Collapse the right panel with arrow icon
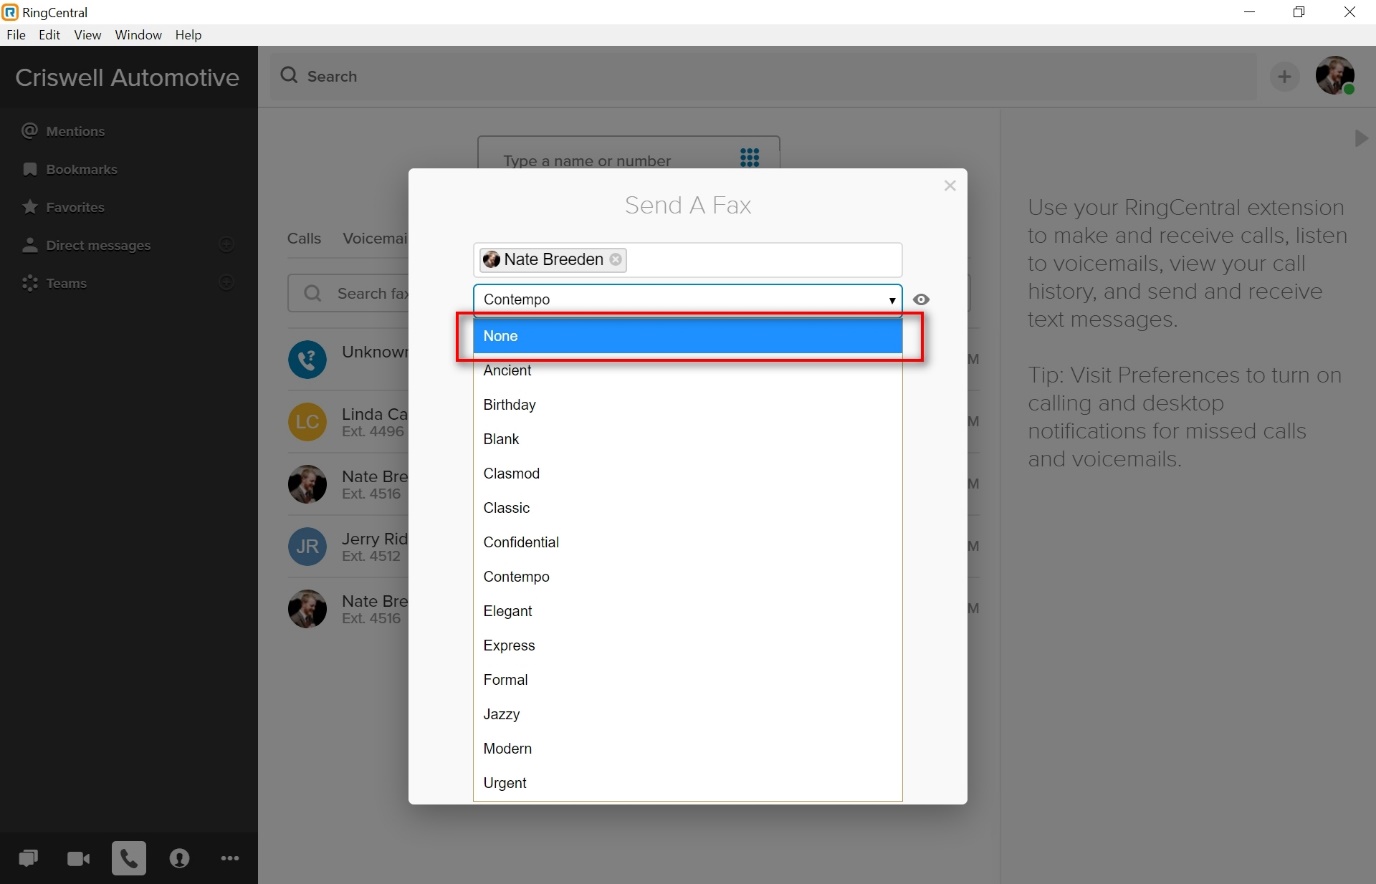The width and height of the screenshot is (1376, 884). click(x=1361, y=138)
